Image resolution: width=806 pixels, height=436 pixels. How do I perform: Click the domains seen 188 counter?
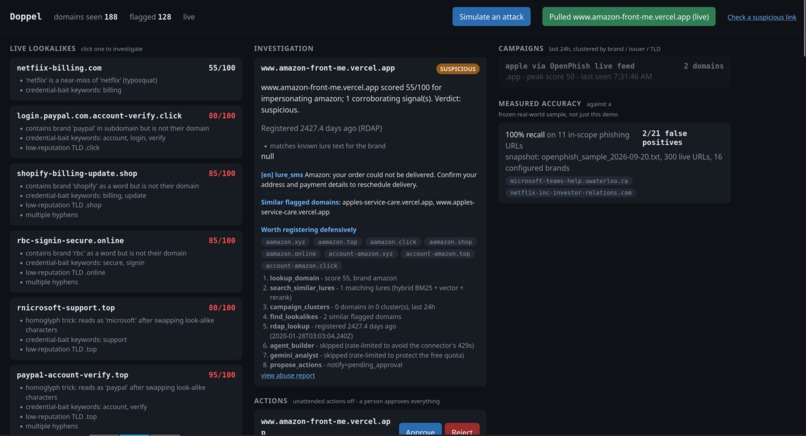85,17
